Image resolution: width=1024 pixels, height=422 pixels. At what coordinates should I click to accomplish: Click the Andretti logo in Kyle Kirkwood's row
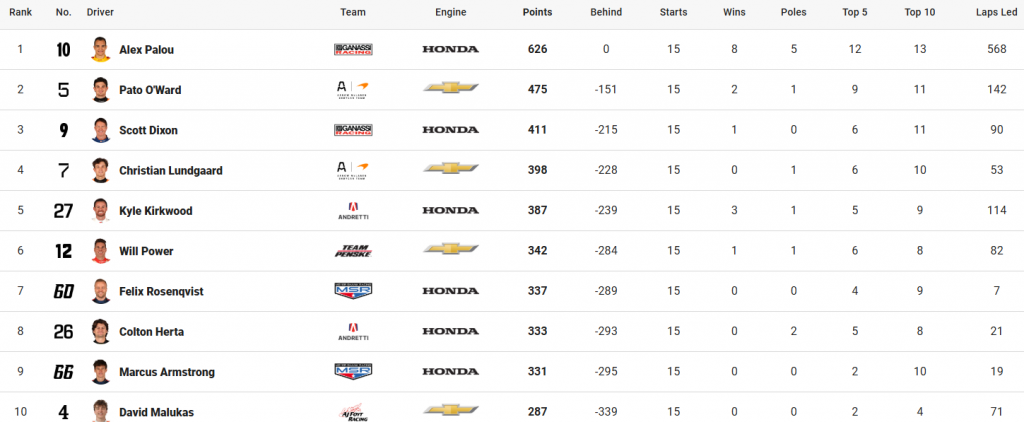(x=353, y=210)
